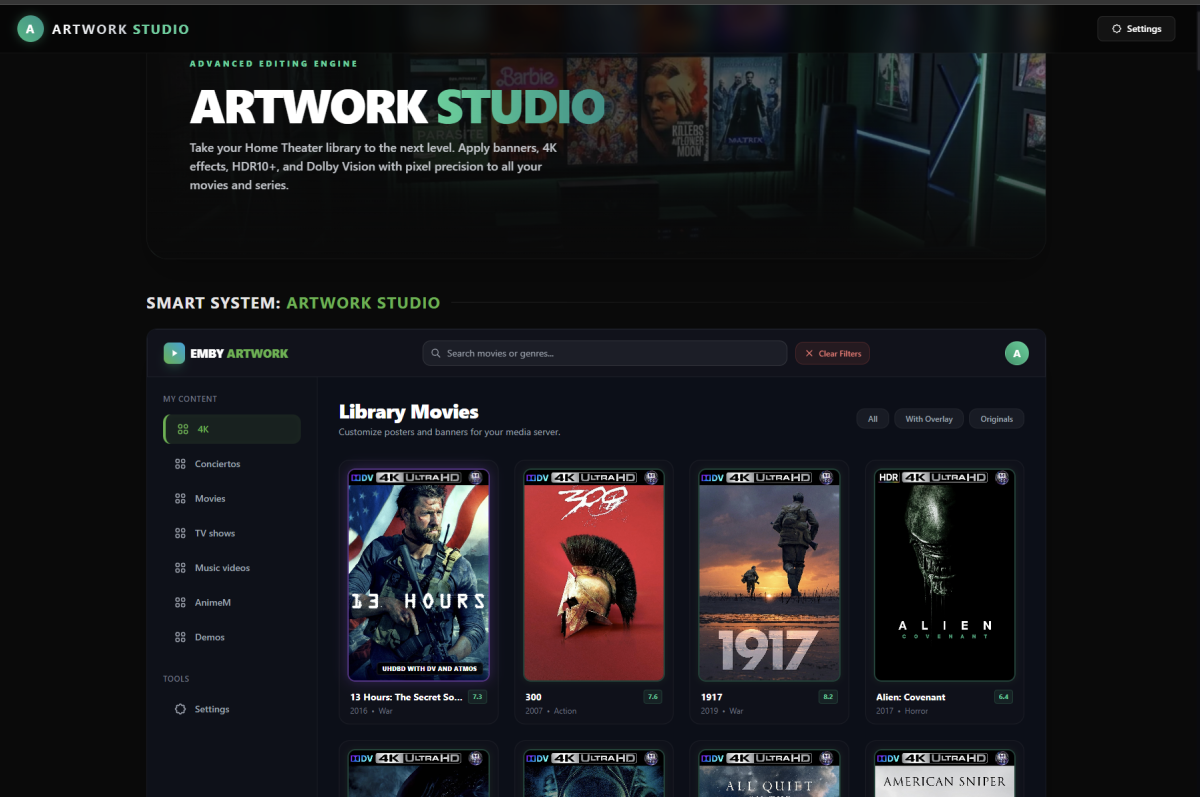Click the round emblem on Alien Covenant poster
This screenshot has width=1200, height=797.
click(x=1002, y=478)
